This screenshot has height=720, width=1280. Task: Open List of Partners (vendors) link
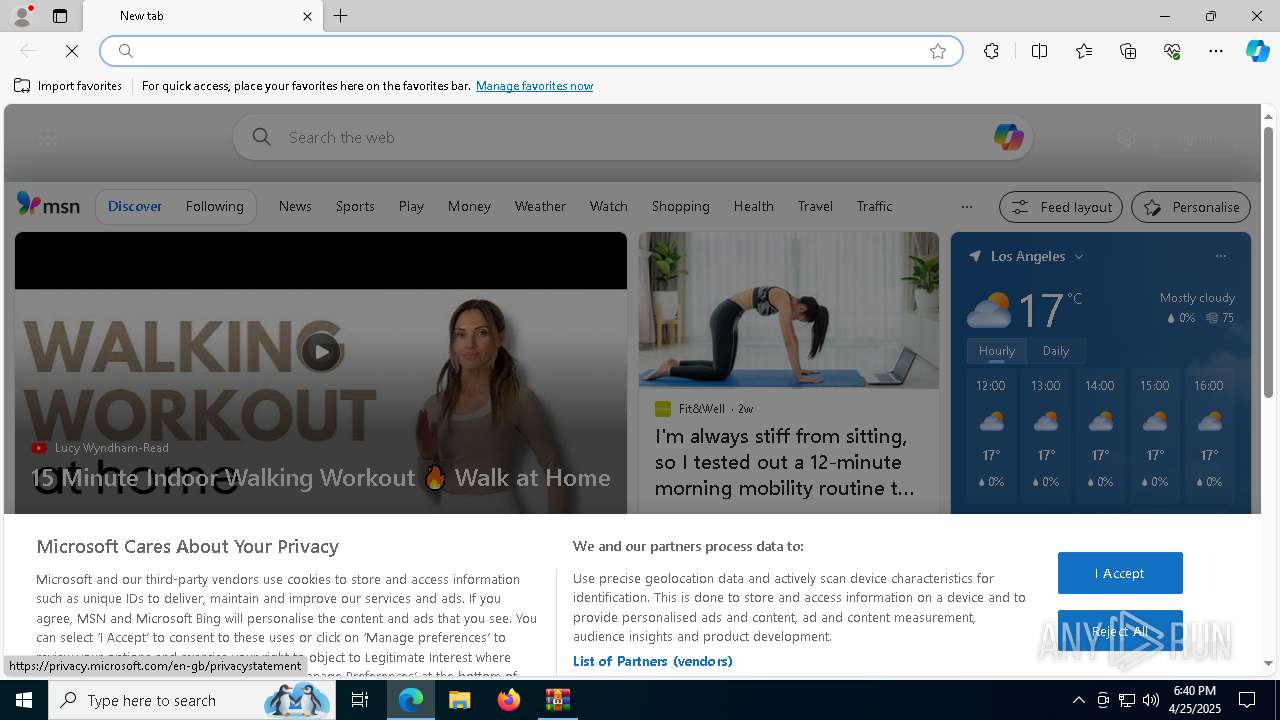click(x=652, y=661)
